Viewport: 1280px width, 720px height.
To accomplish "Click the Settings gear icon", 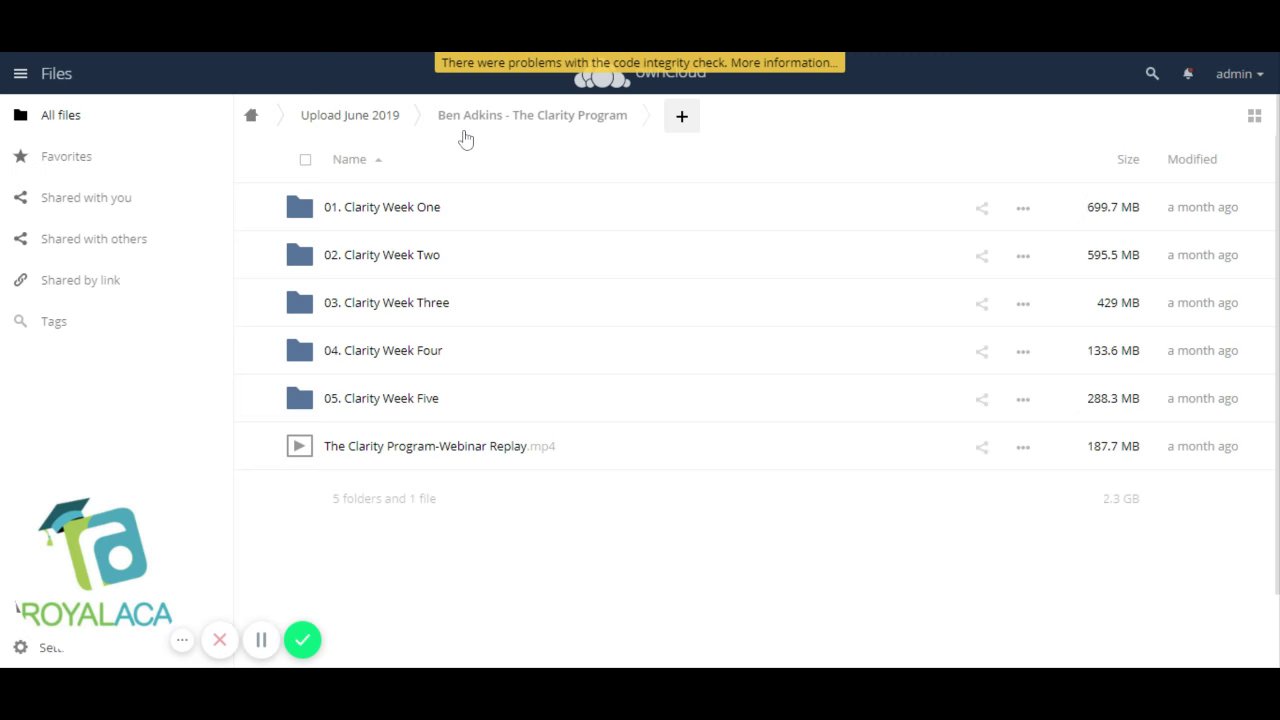I will pyautogui.click(x=20, y=647).
